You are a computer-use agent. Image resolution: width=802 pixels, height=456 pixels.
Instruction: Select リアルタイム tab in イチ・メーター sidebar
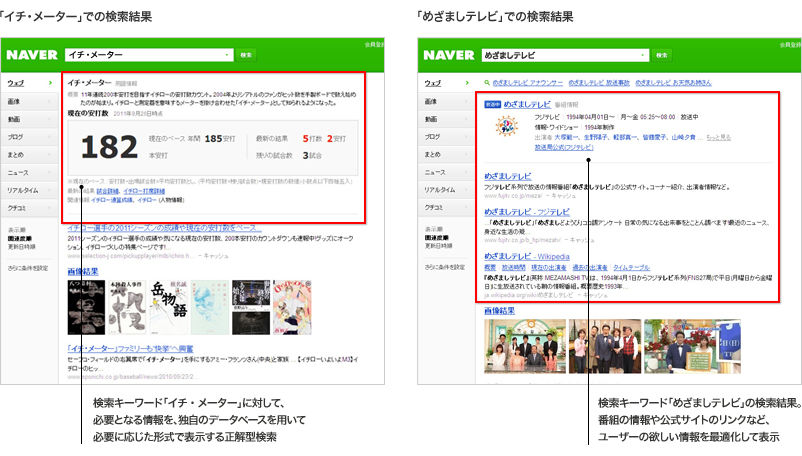tap(29, 190)
